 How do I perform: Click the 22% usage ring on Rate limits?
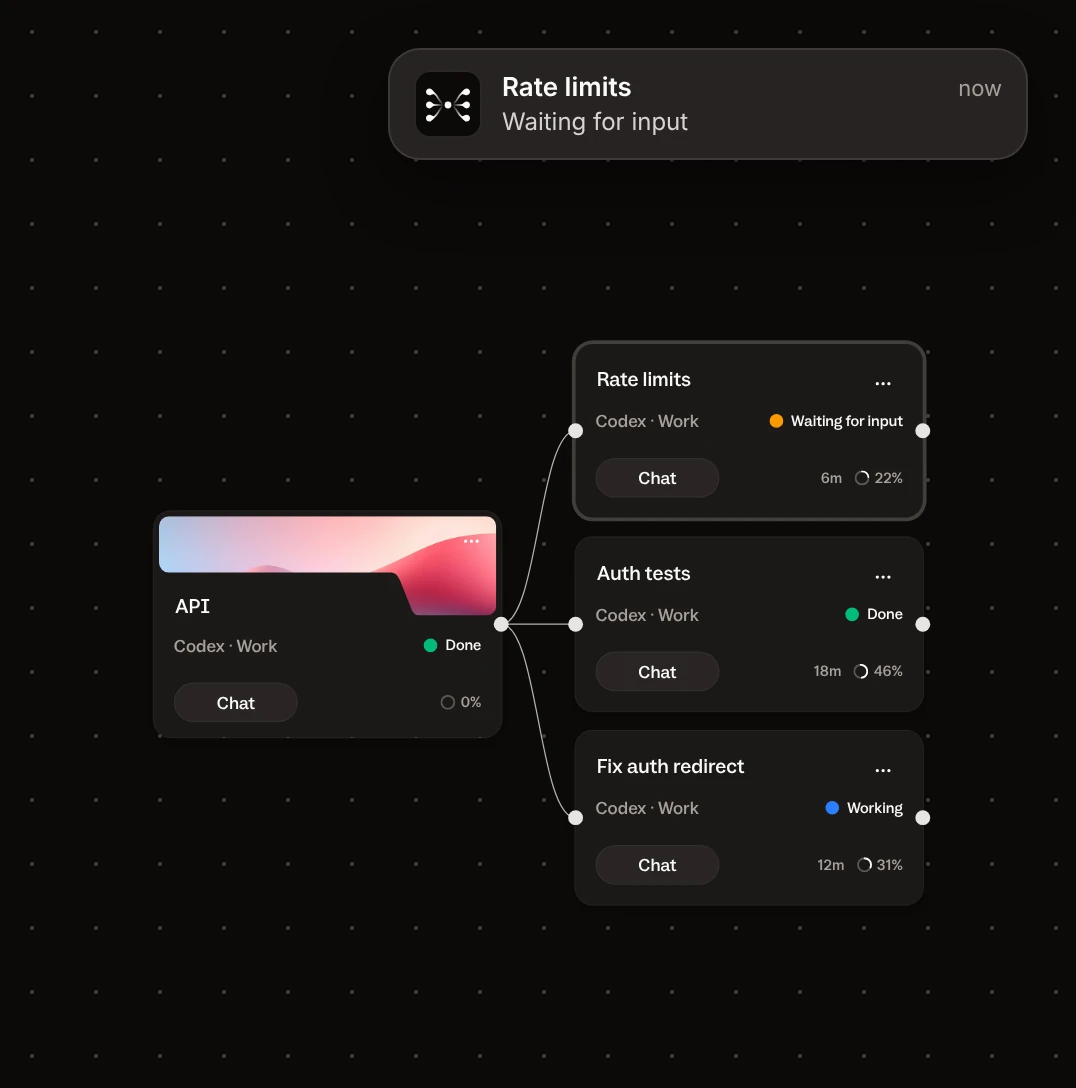862,478
